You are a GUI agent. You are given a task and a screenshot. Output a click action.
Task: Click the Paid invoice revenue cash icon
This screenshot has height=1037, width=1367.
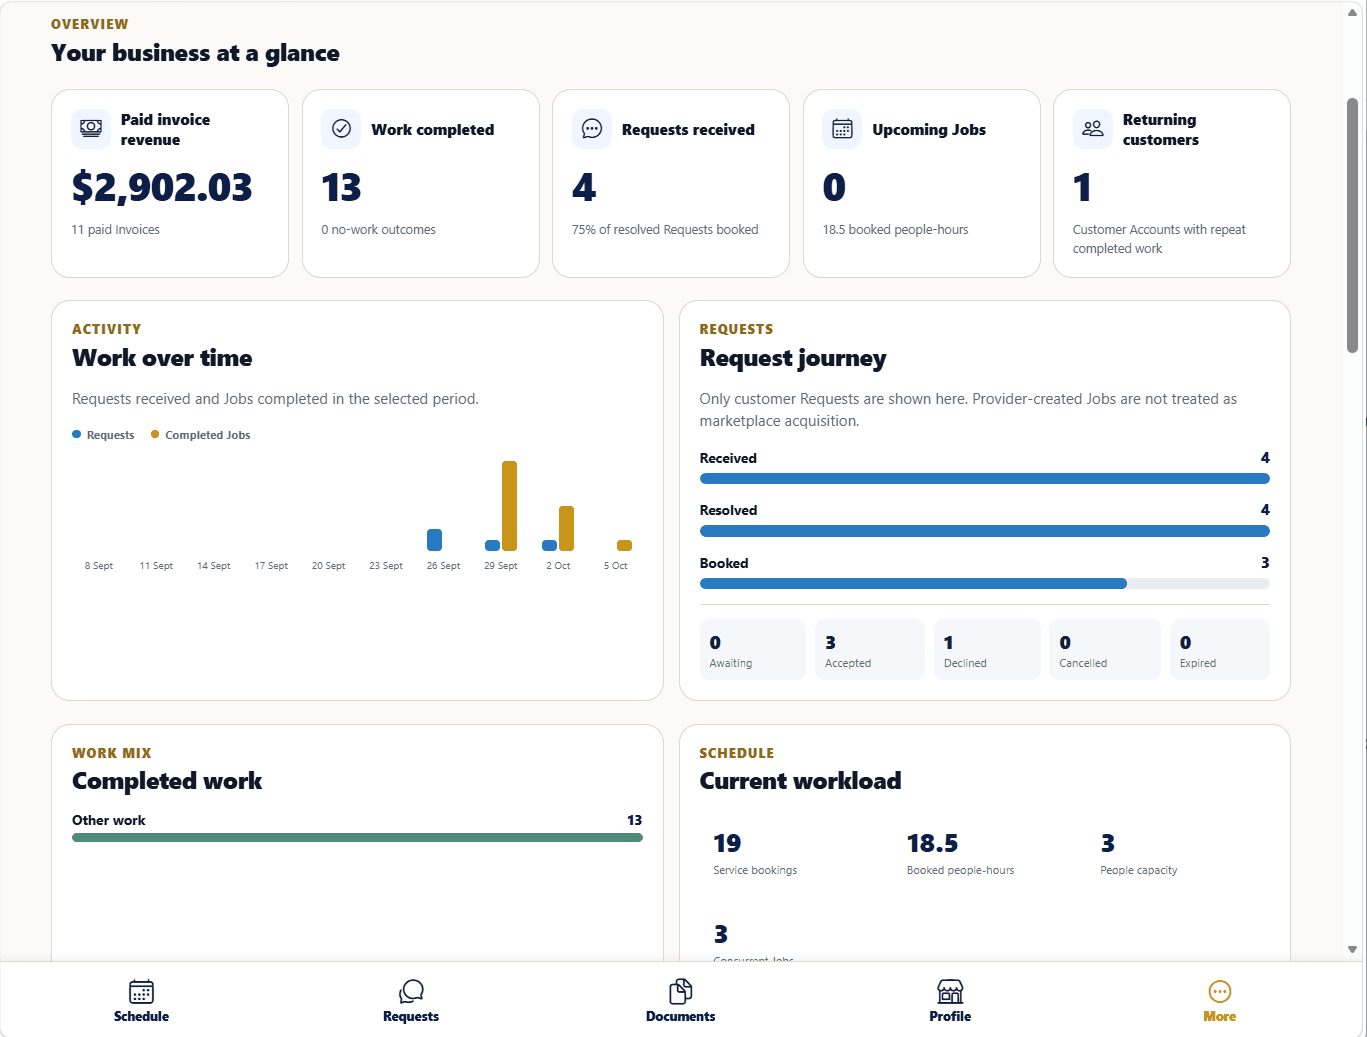[x=91, y=129]
